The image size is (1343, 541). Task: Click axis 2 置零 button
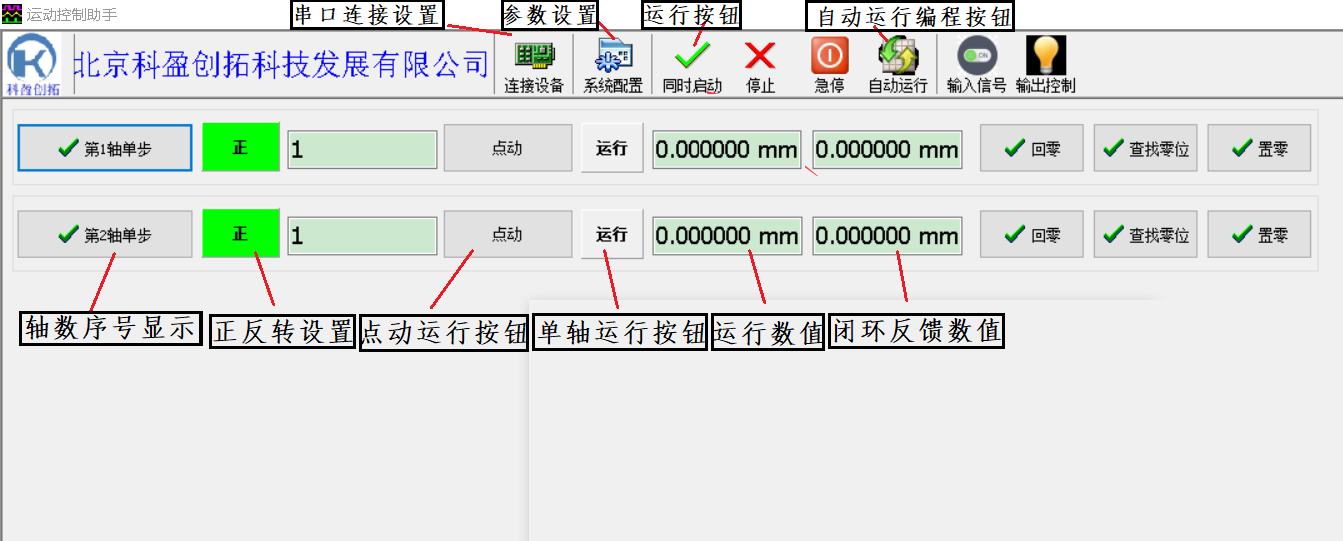point(1260,235)
